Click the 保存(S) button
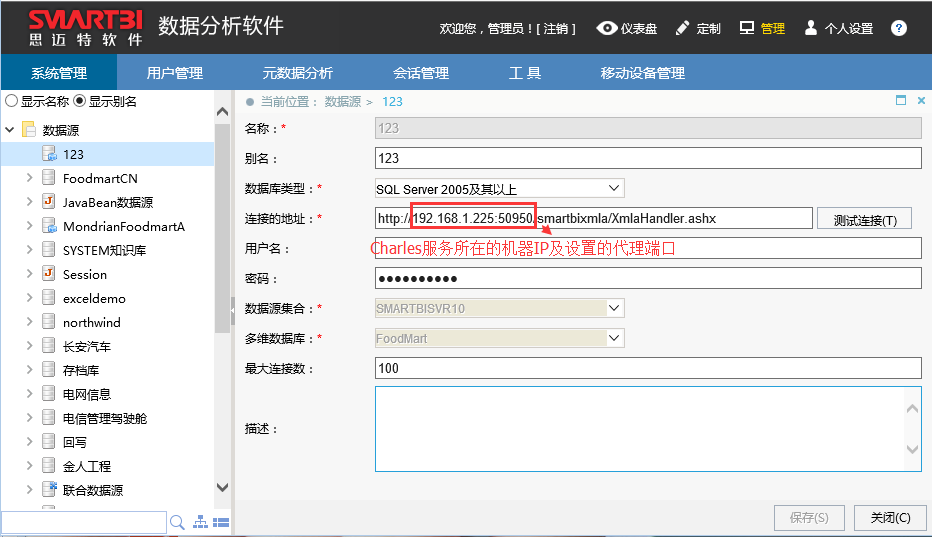The height and width of the screenshot is (537, 932). (809, 517)
